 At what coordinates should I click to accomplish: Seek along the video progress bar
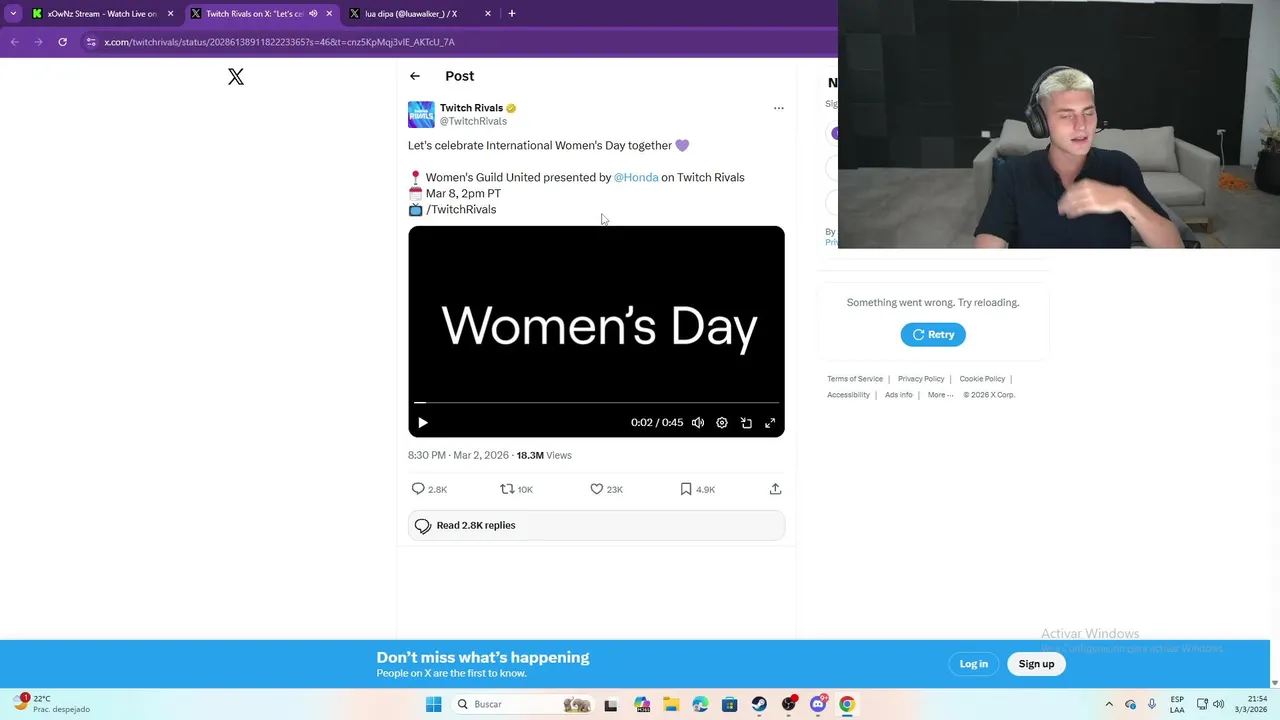pos(596,403)
